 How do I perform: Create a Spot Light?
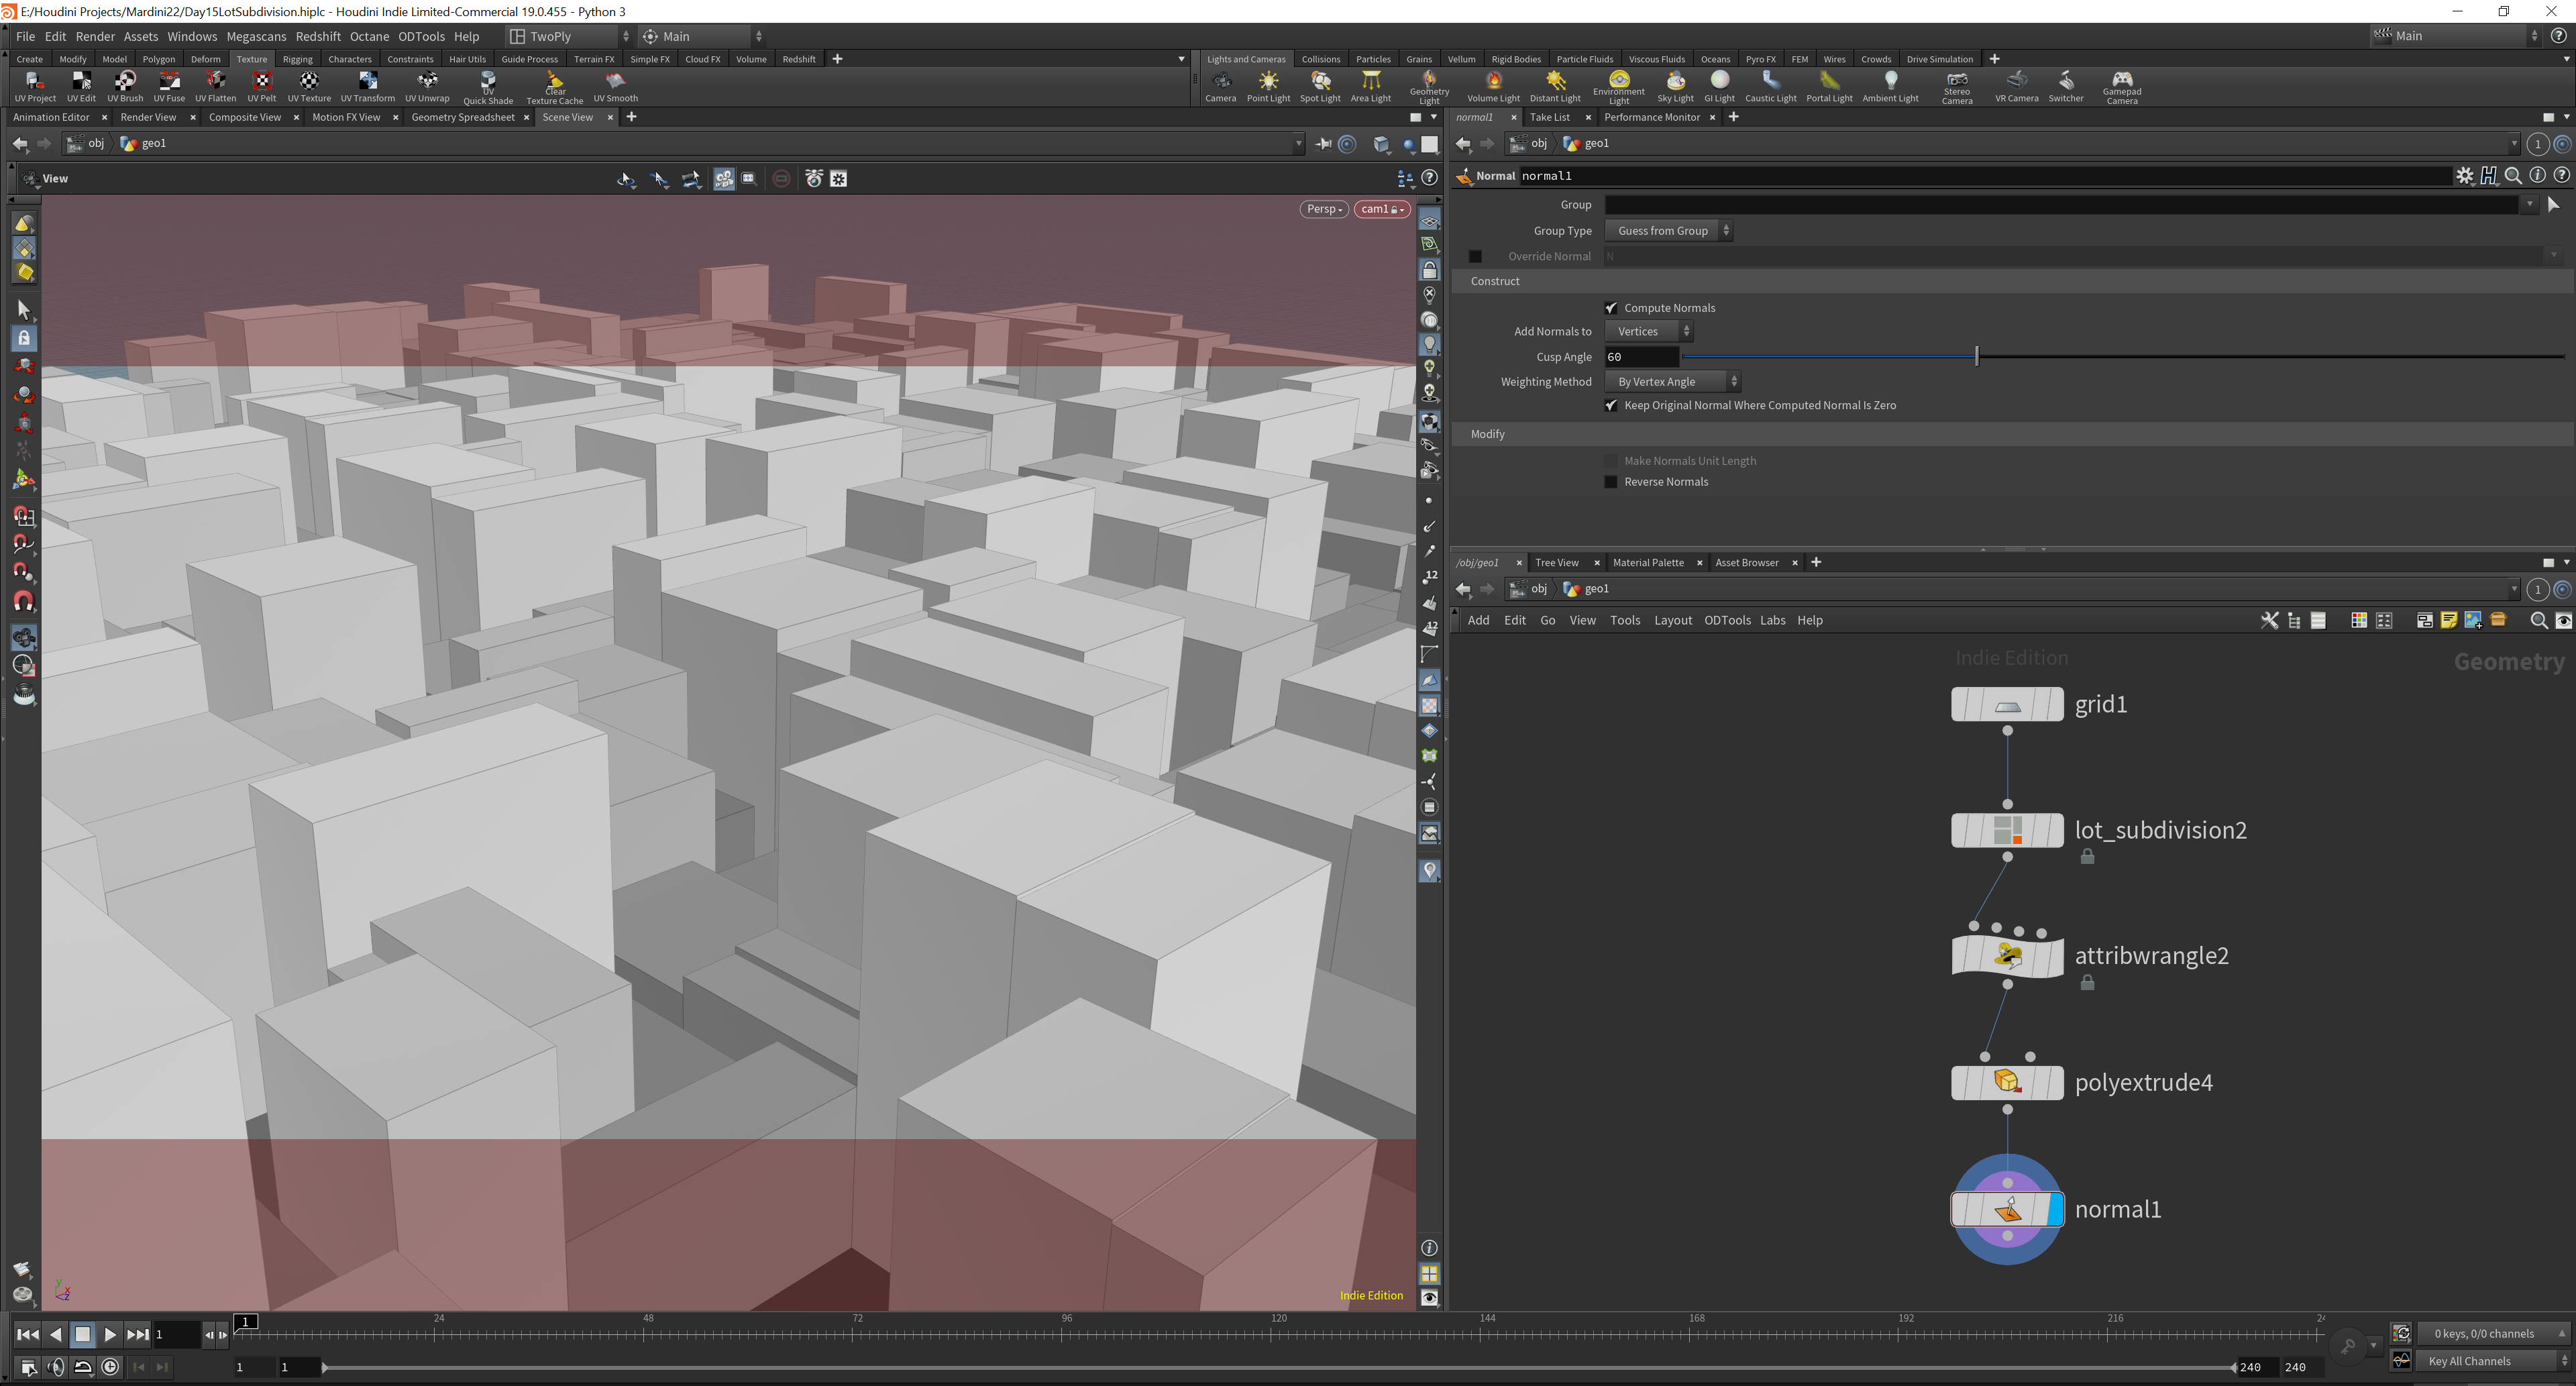(x=1320, y=87)
